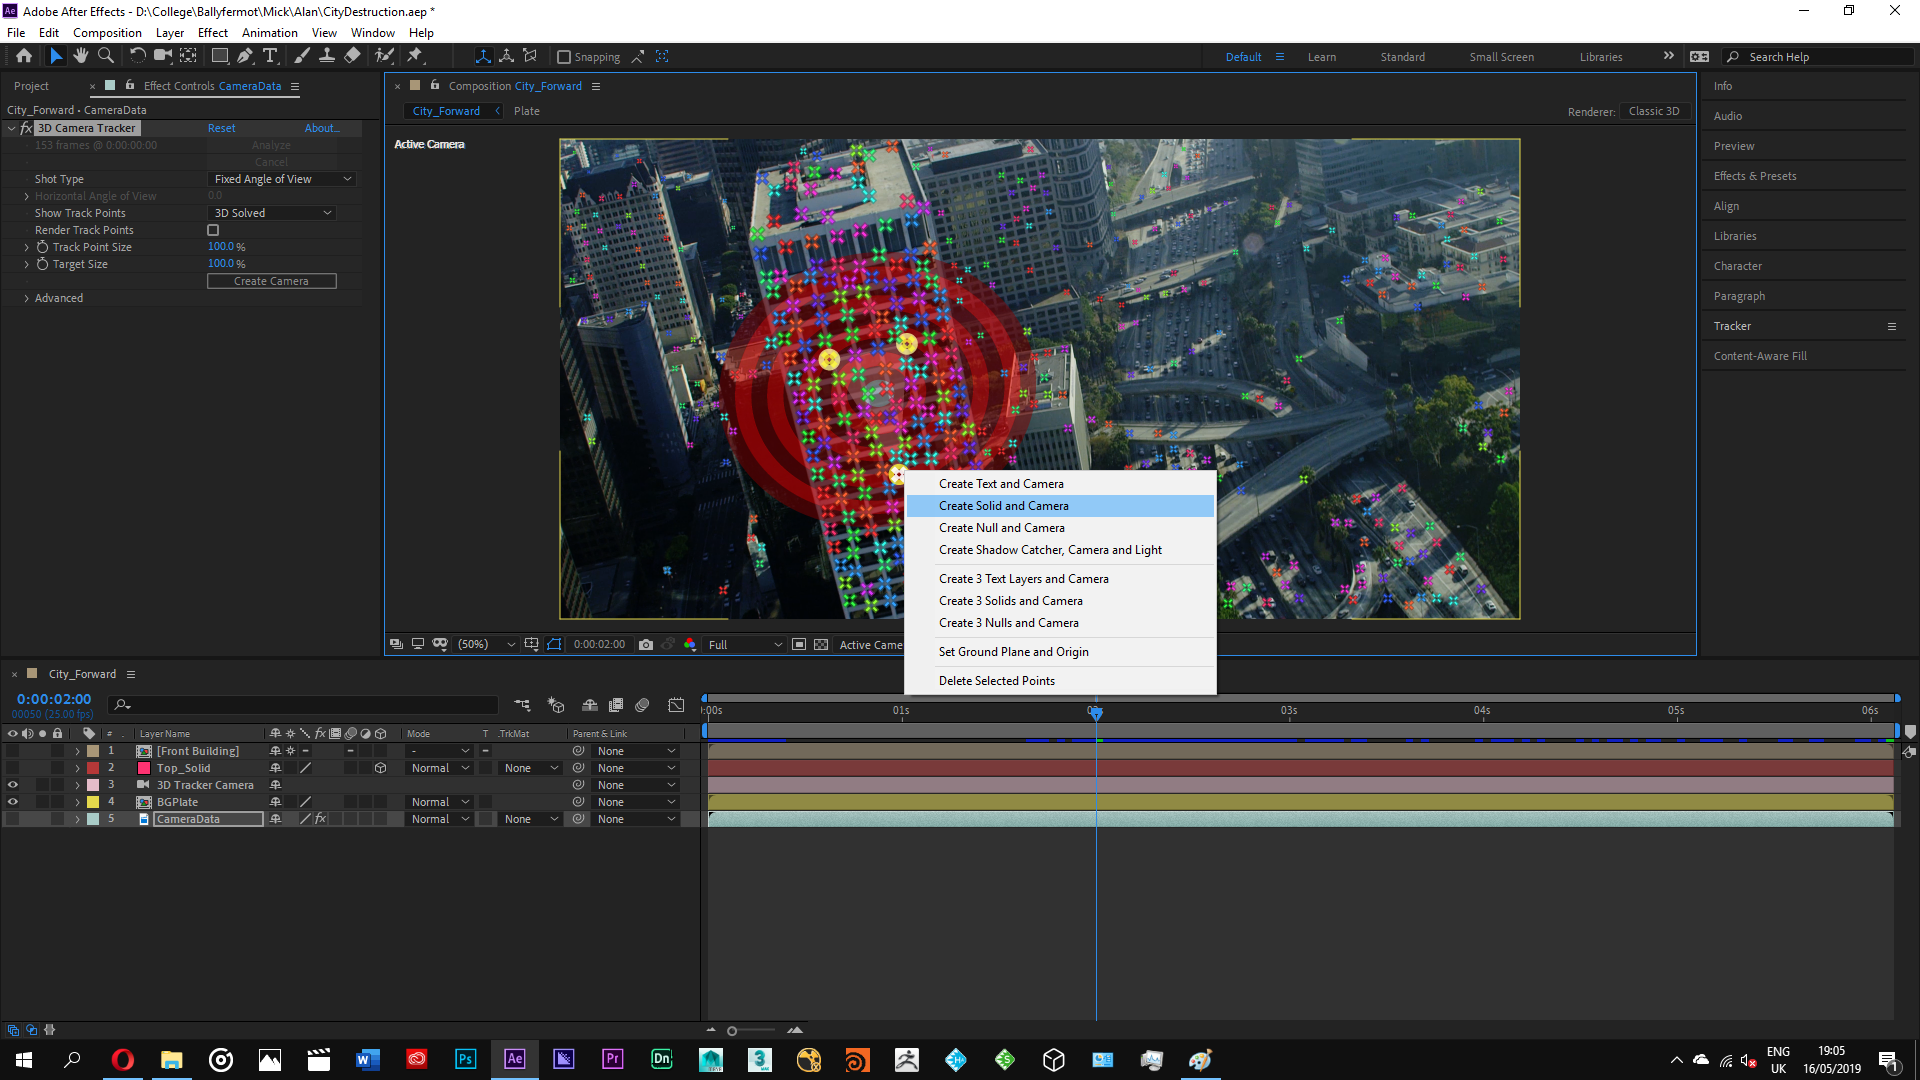
Task: Expand the Track Point Size property
Action: [26, 247]
